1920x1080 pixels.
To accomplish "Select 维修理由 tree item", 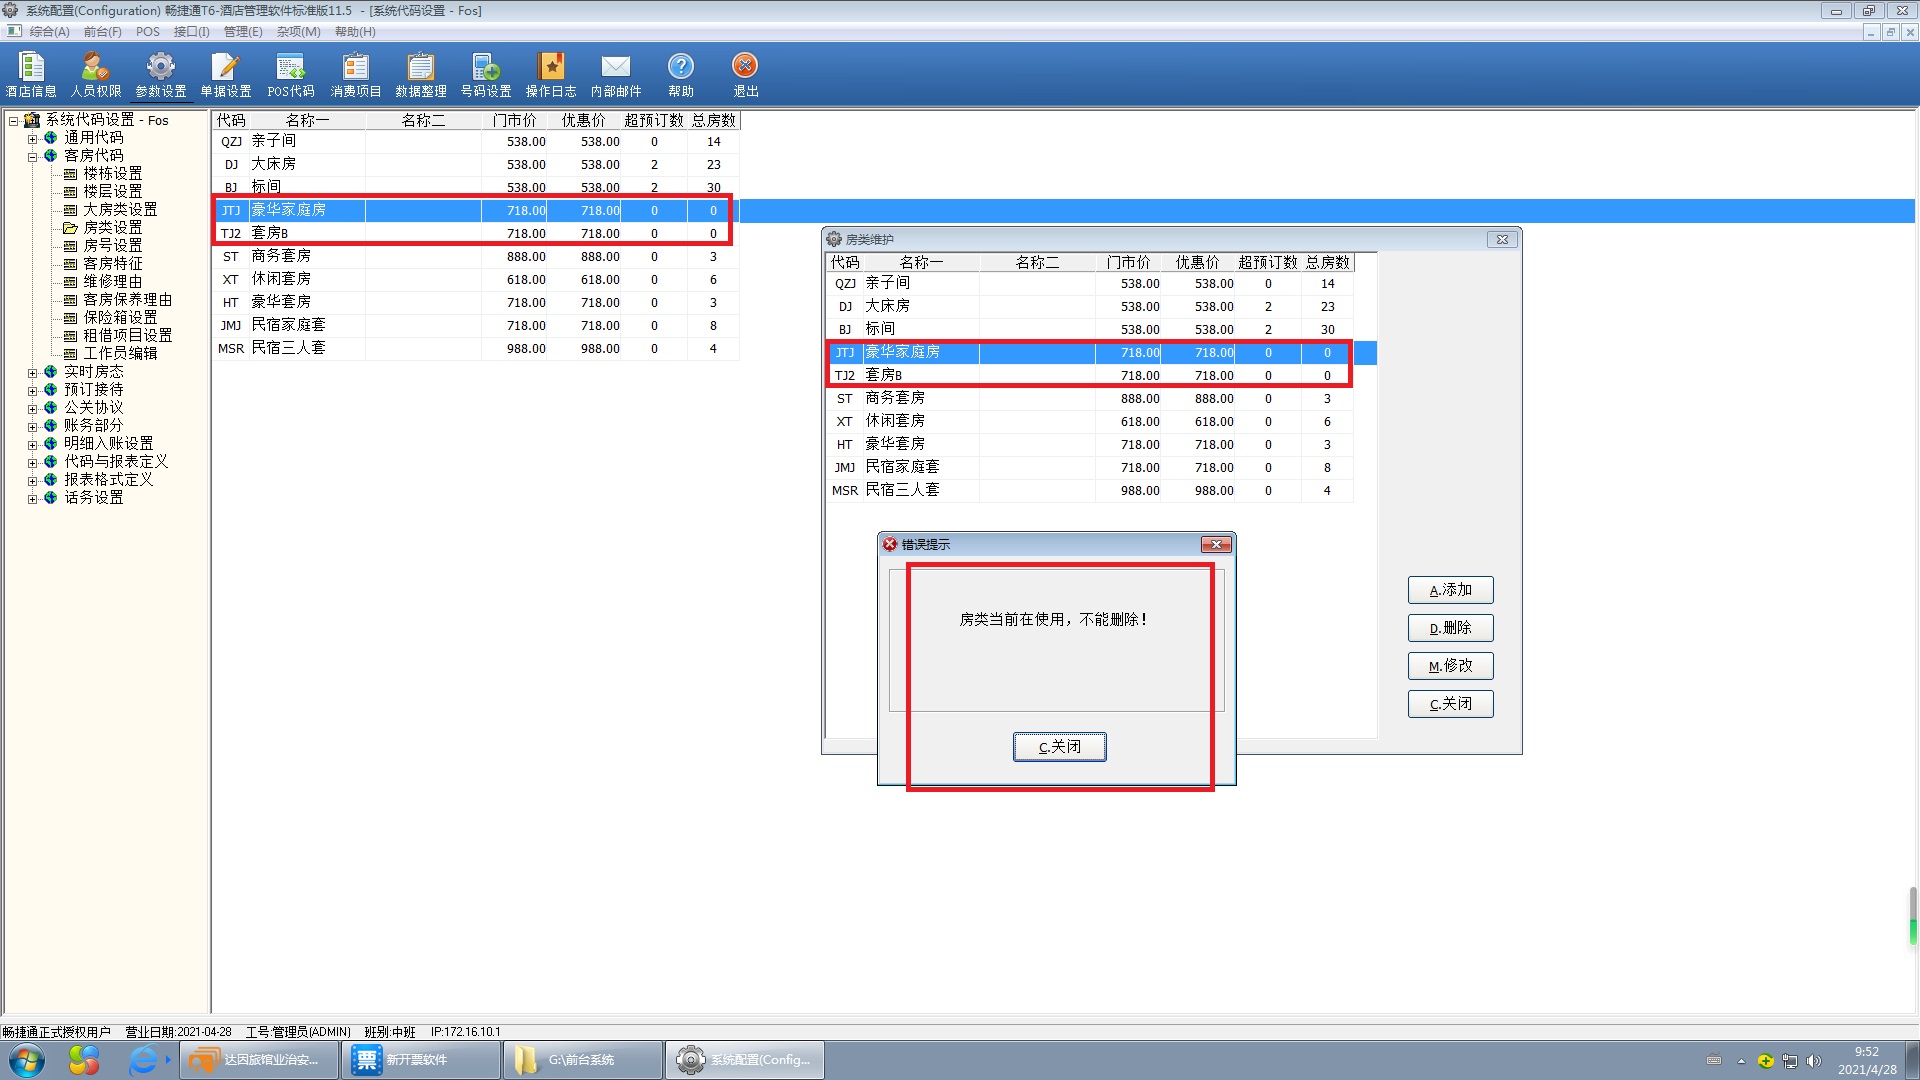I will pos(112,282).
